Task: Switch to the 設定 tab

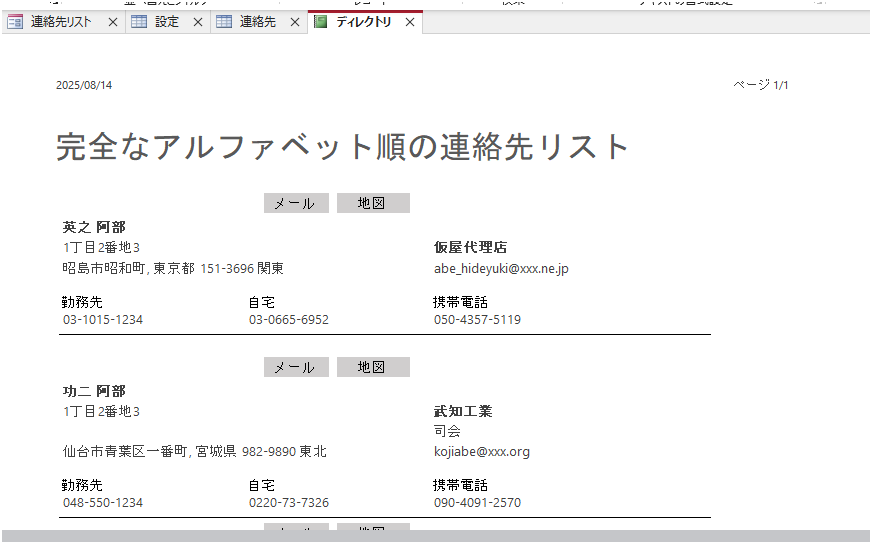Action: coord(167,22)
